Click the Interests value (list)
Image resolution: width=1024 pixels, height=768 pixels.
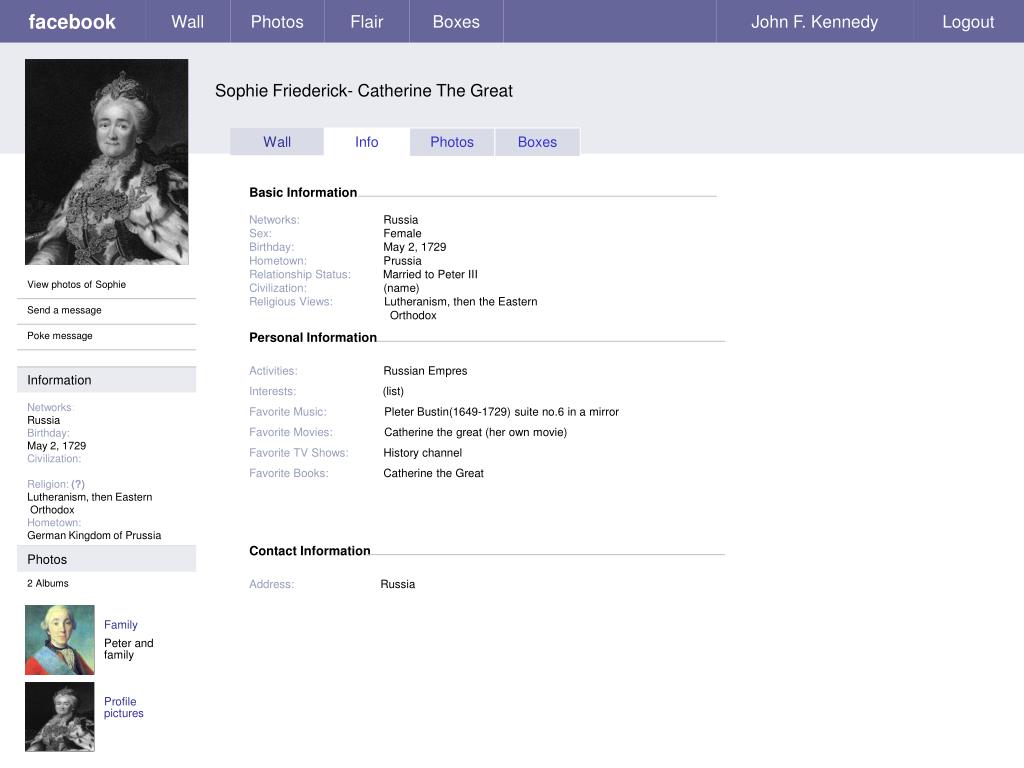tap(393, 391)
